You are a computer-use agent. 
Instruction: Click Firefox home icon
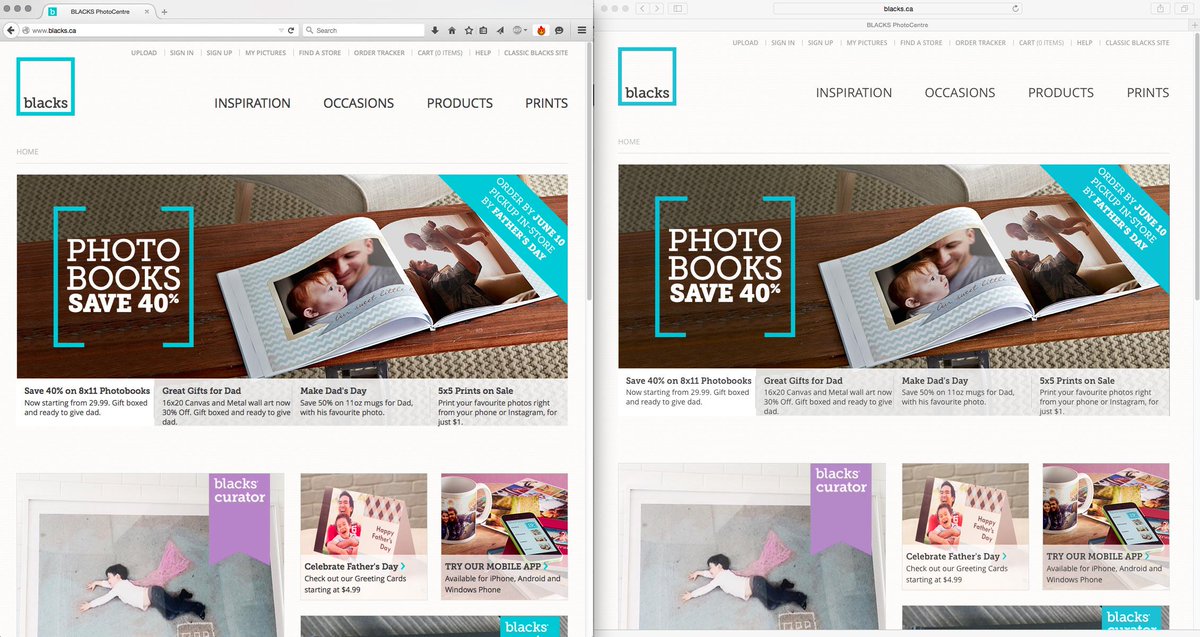tap(452, 30)
